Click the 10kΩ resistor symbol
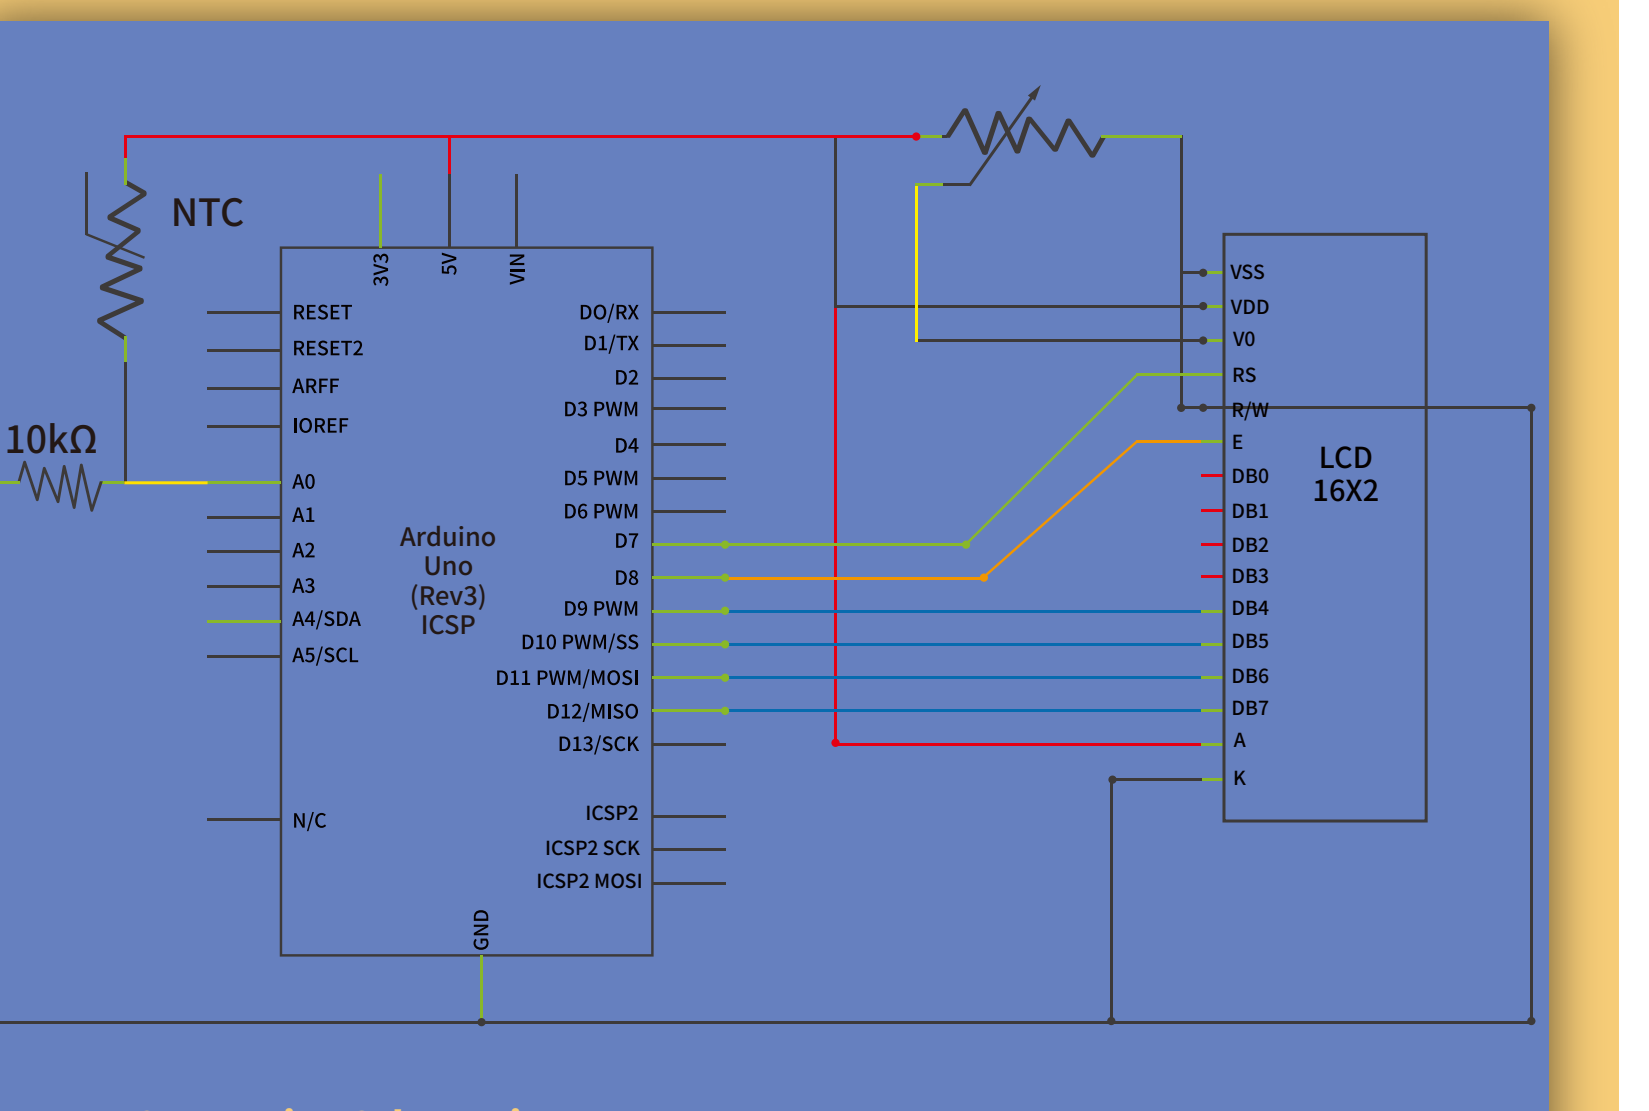The width and height of the screenshot is (1649, 1111). click(61, 484)
